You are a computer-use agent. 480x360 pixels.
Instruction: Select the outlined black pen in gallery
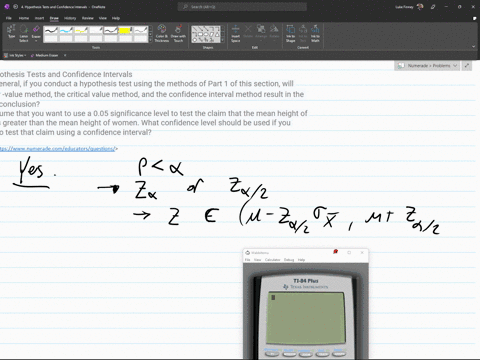tap(111, 30)
